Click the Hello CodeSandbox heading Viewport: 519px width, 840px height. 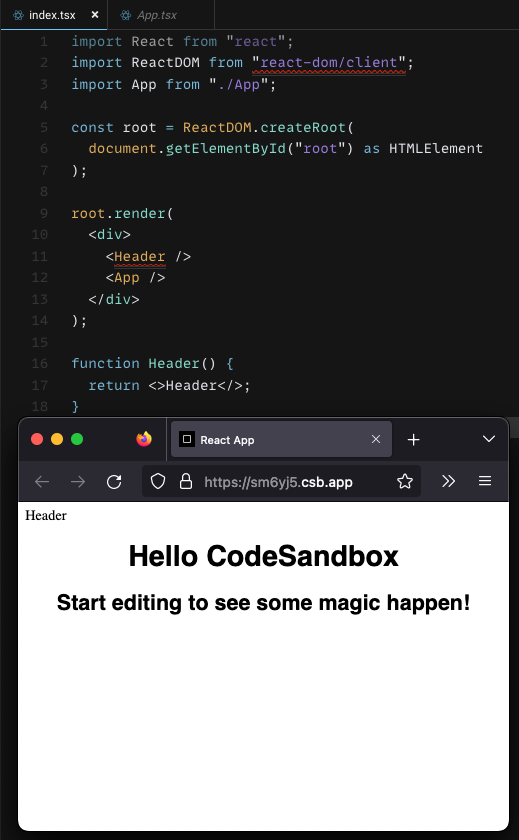point(264,556)
